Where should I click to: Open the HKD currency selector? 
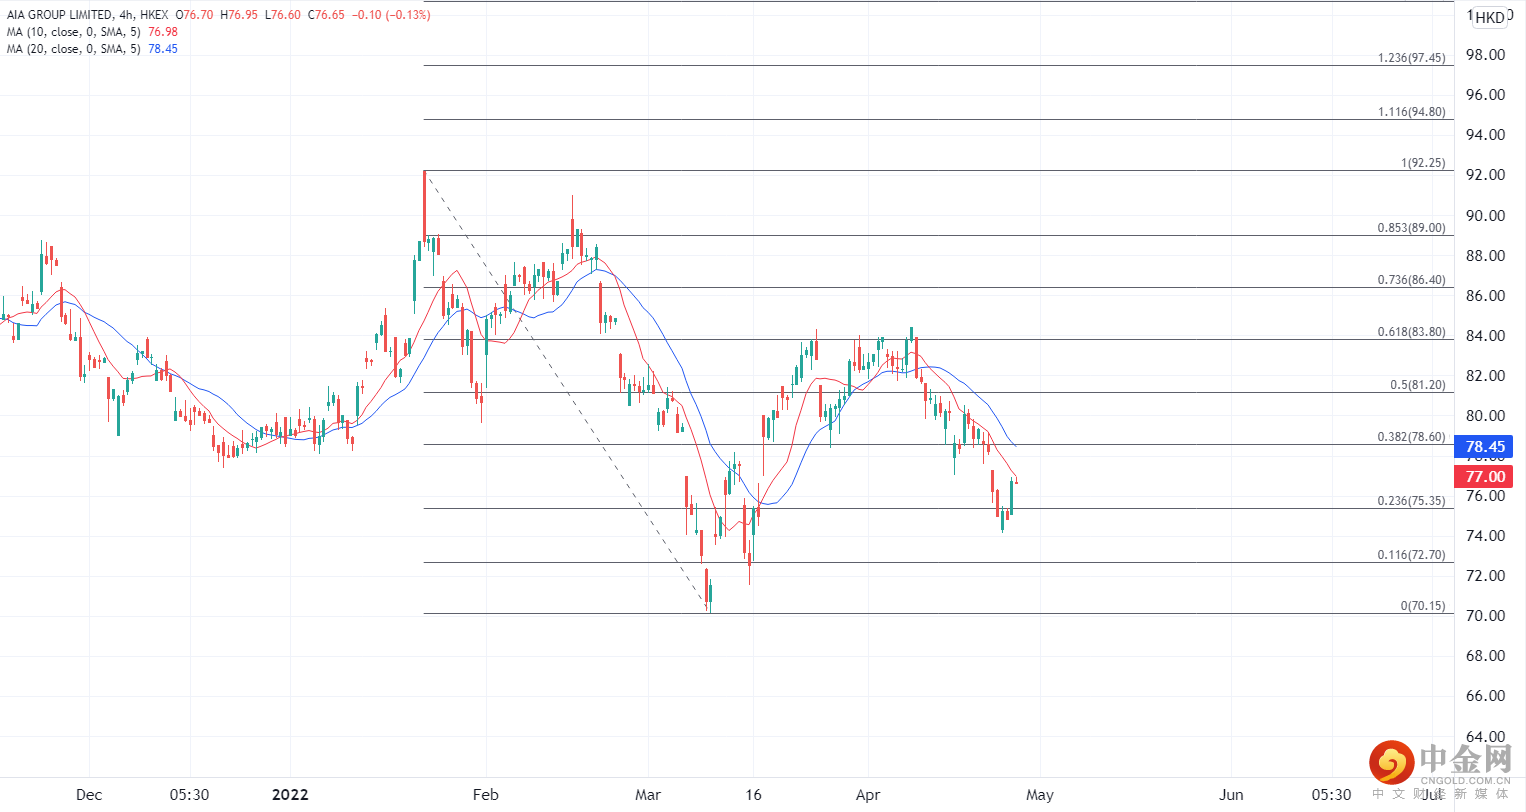pyautogui.click(x=1489, y=17)
